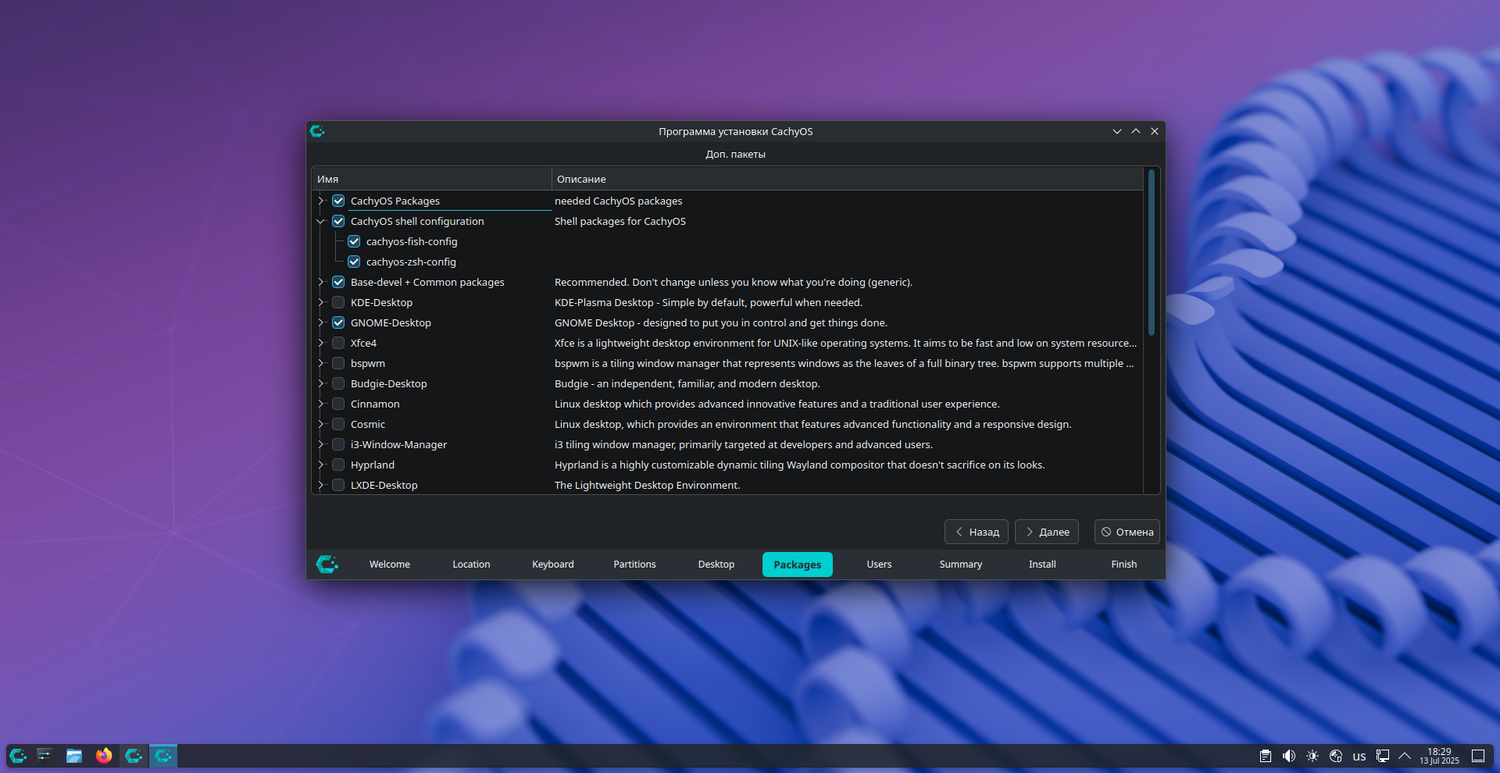Go to the Finish step tab
The width and height of the screenshot is (1500, 773).
point(1124,564)
